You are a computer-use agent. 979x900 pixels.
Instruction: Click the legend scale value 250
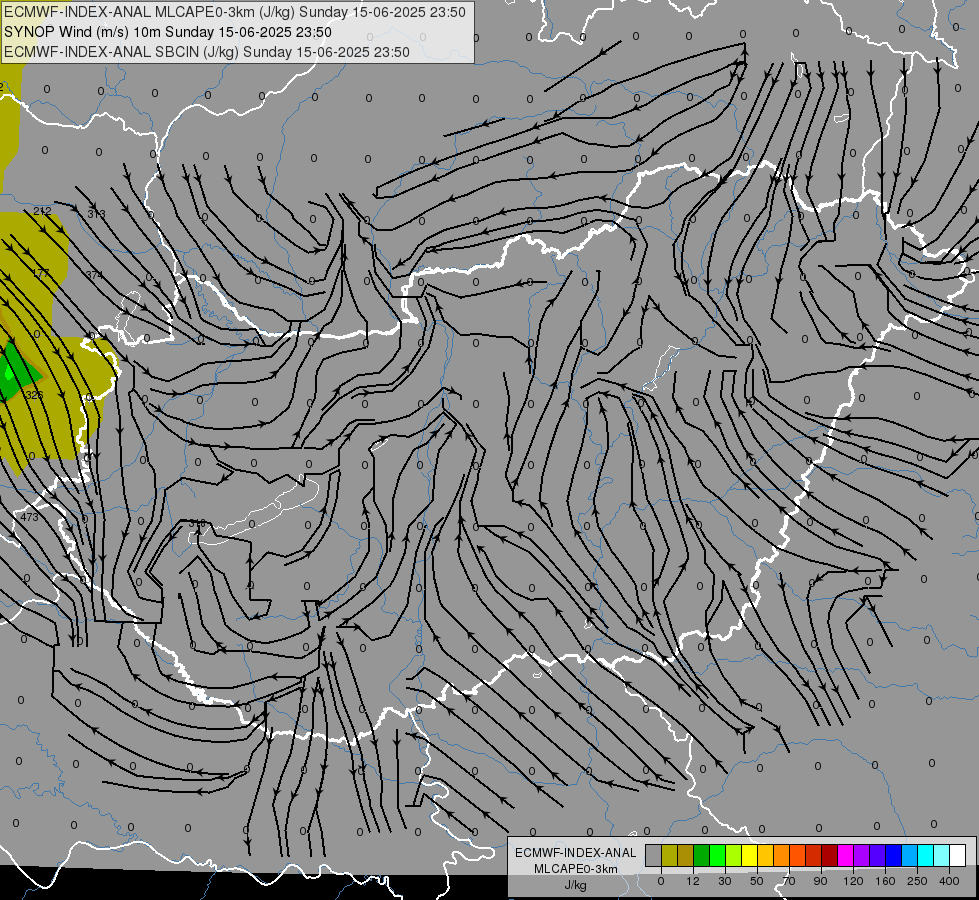pyautogui.click(x=917, y=881)
